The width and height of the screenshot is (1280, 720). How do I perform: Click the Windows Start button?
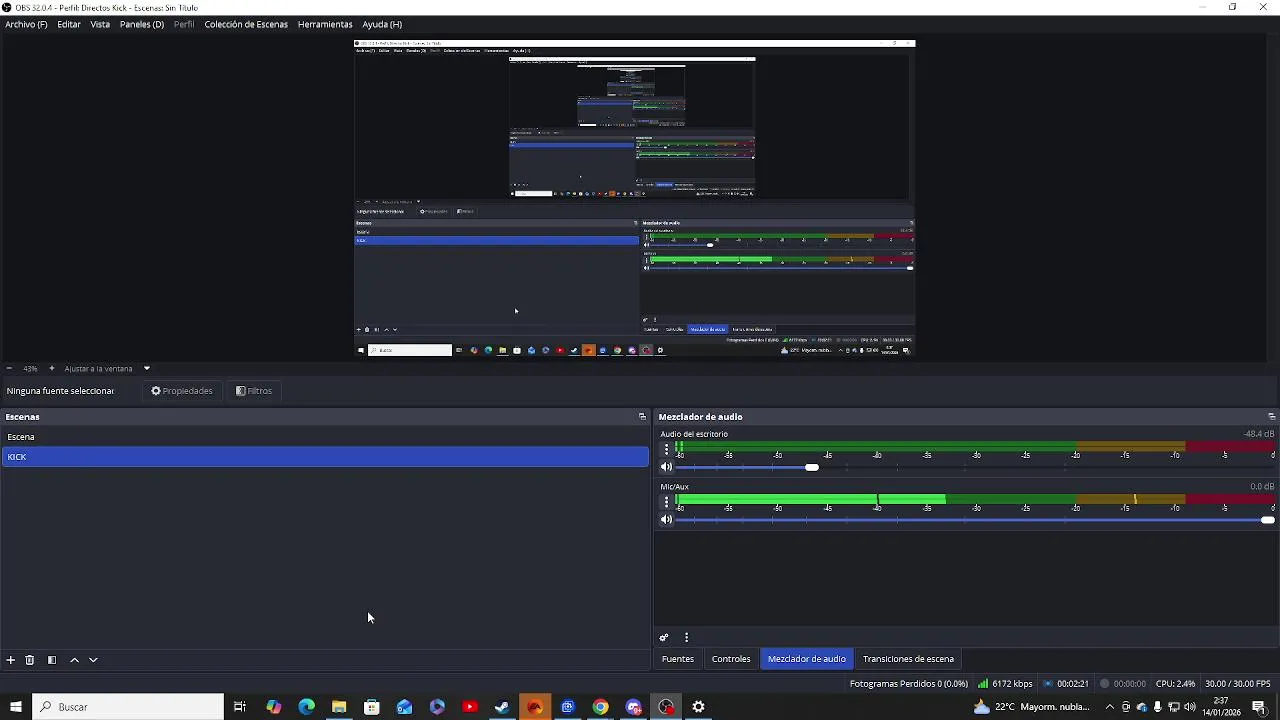tap(15, 707)
